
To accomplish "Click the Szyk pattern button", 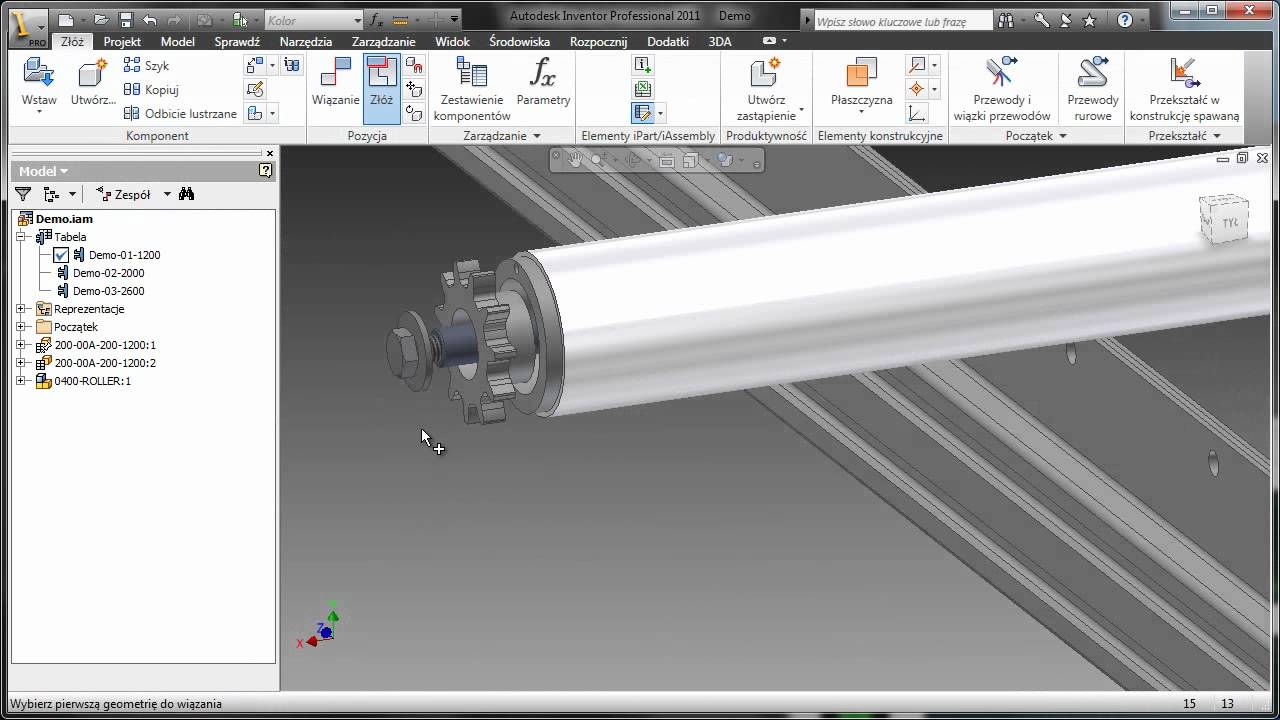I will [147, 65].
